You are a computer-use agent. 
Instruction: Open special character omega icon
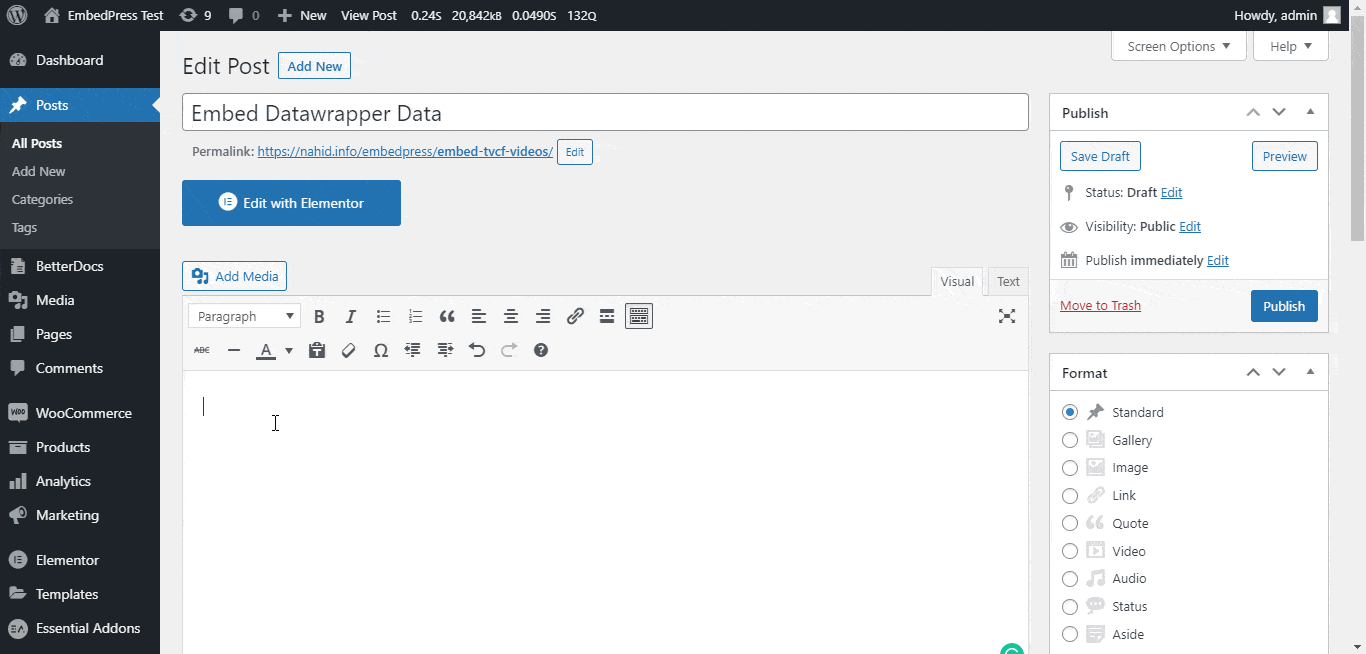381,350
